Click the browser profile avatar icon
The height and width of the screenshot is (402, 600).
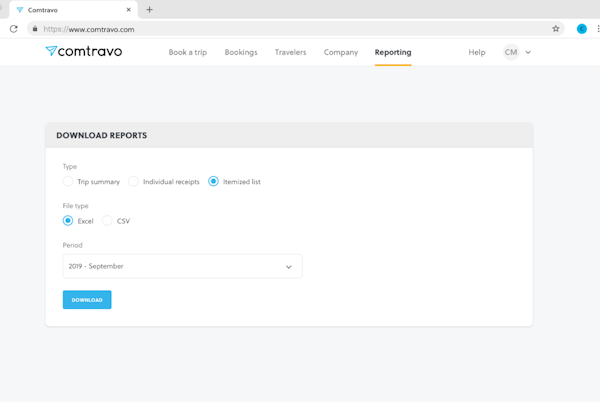(x=581, y=29)
